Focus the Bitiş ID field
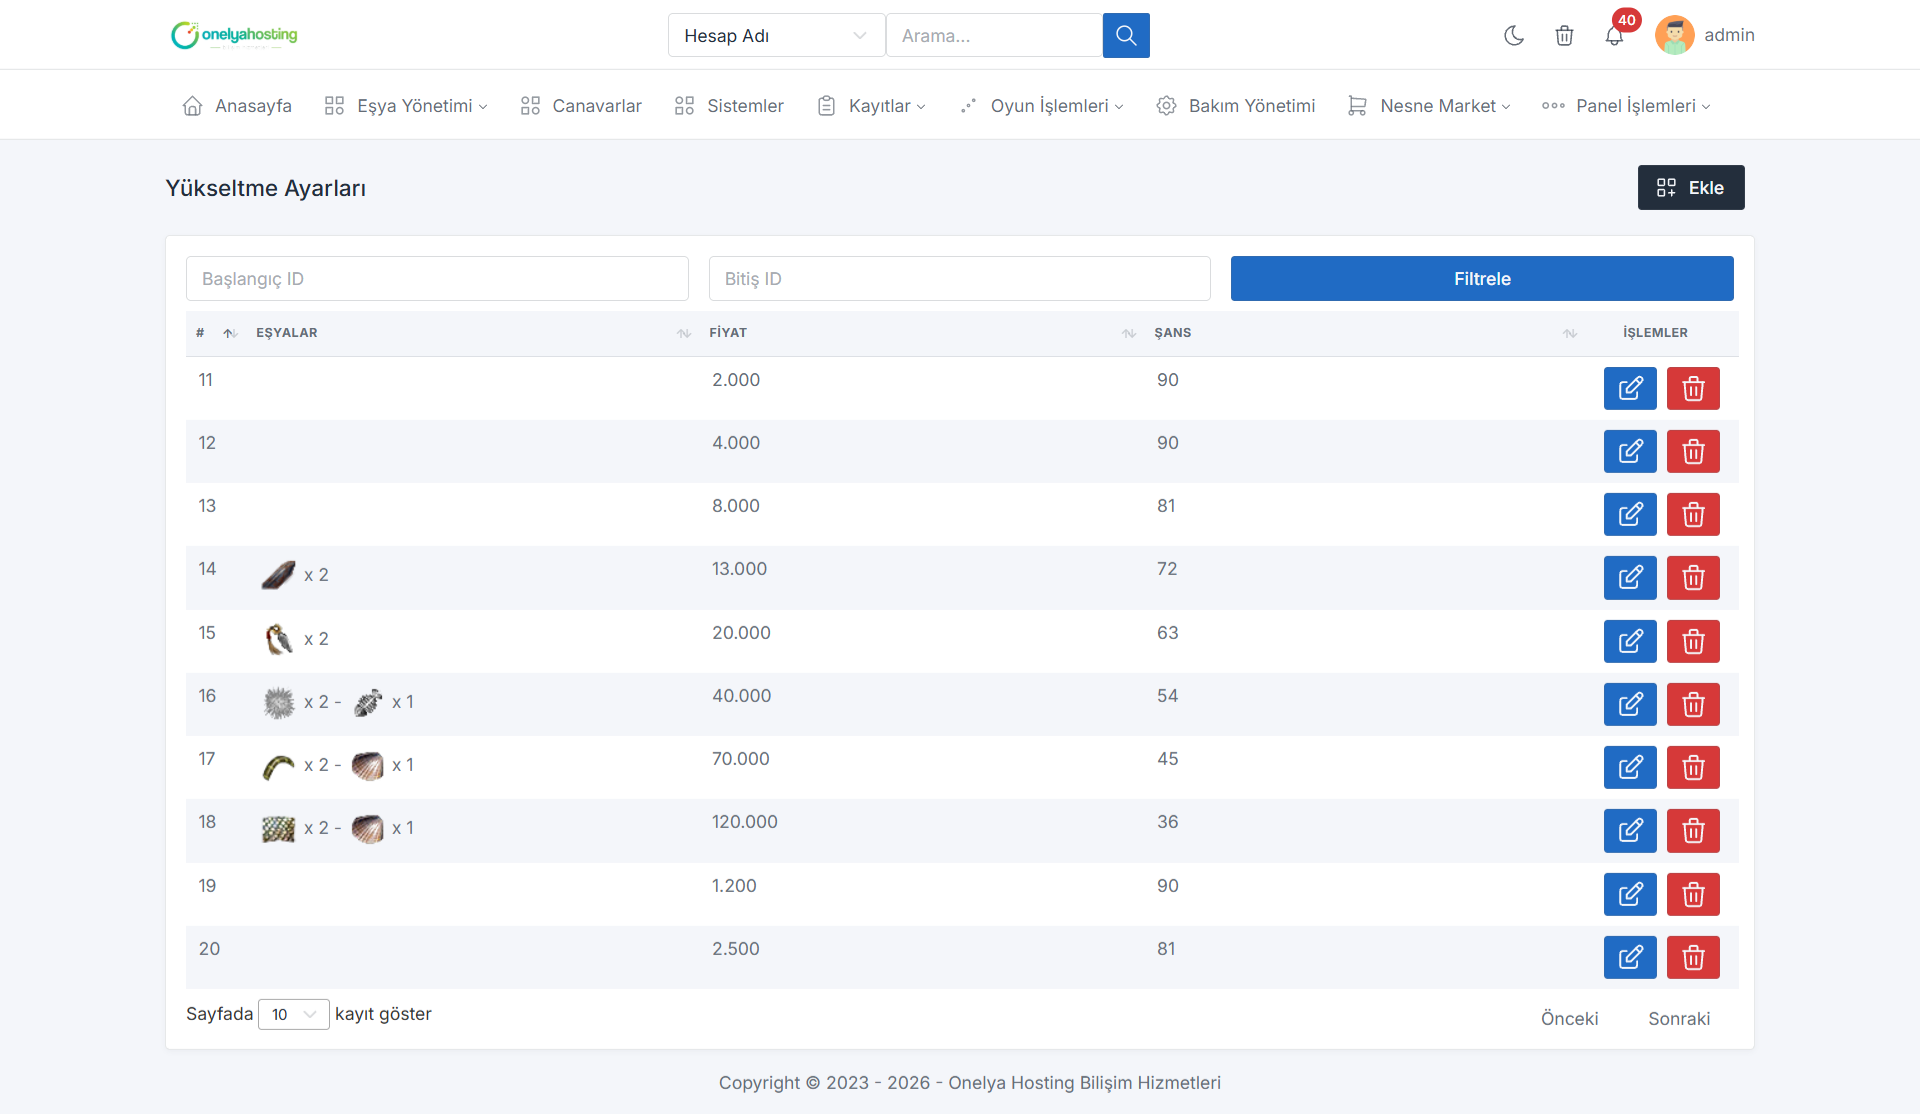This screenshot has width=1920, height=1114. (x=960, y=279)
